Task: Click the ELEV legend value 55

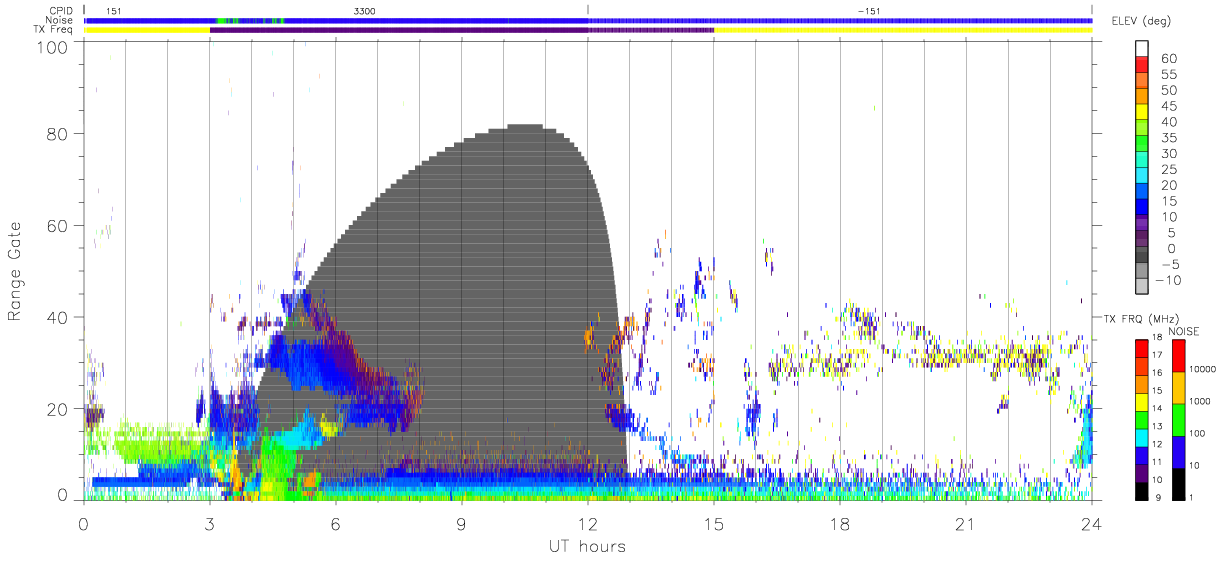Action: click(1167, 74)
